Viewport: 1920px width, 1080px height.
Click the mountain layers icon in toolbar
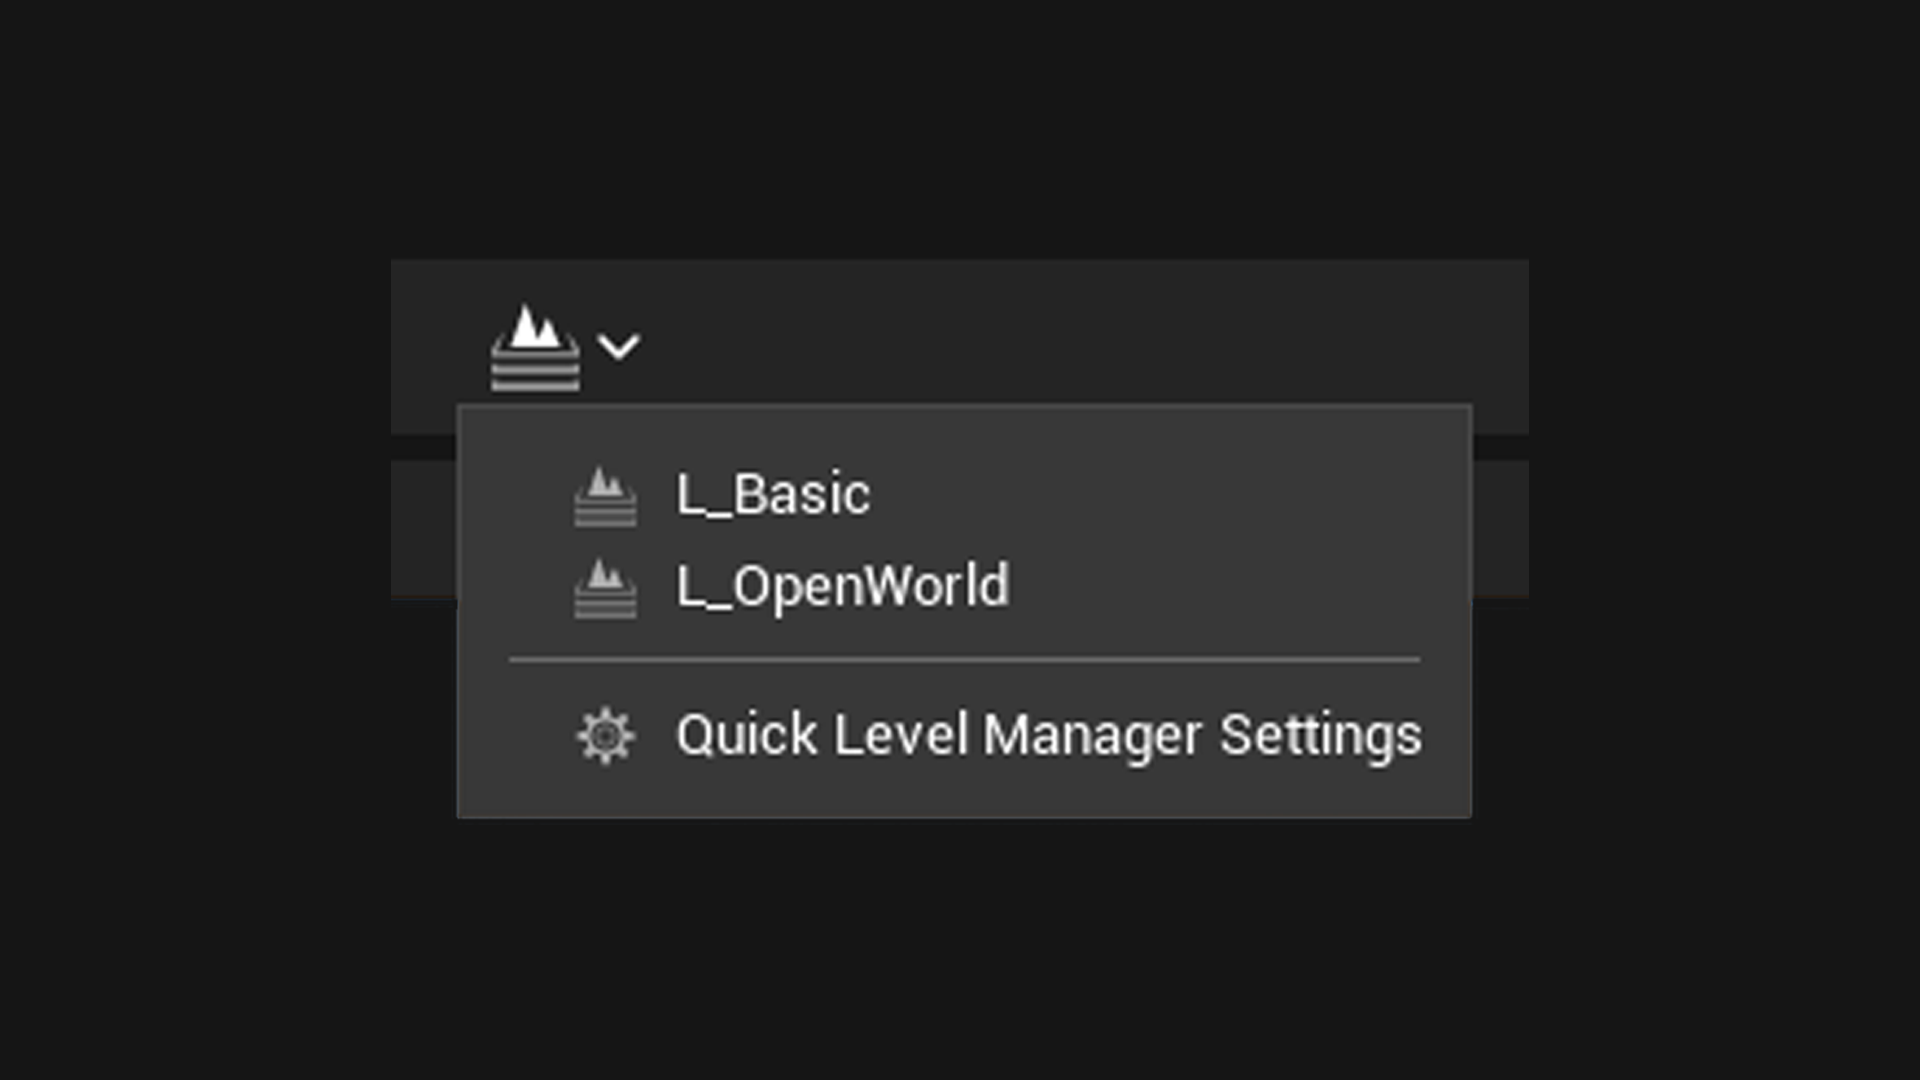[x=535, y=348]
